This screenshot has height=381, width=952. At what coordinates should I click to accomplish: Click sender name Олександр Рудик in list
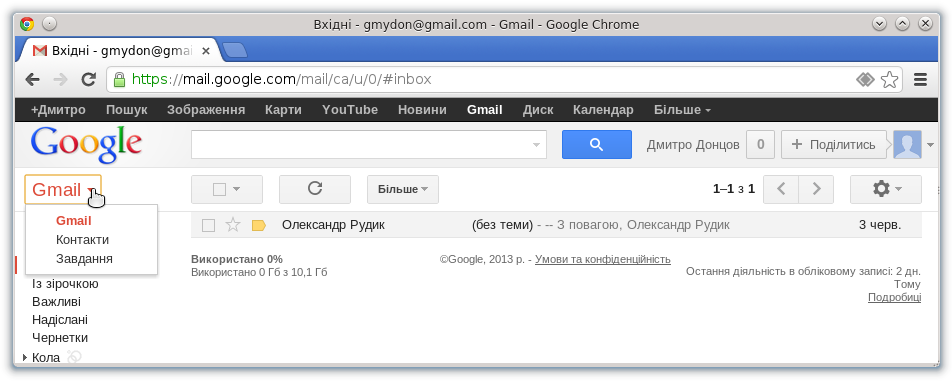pos(333,225)
